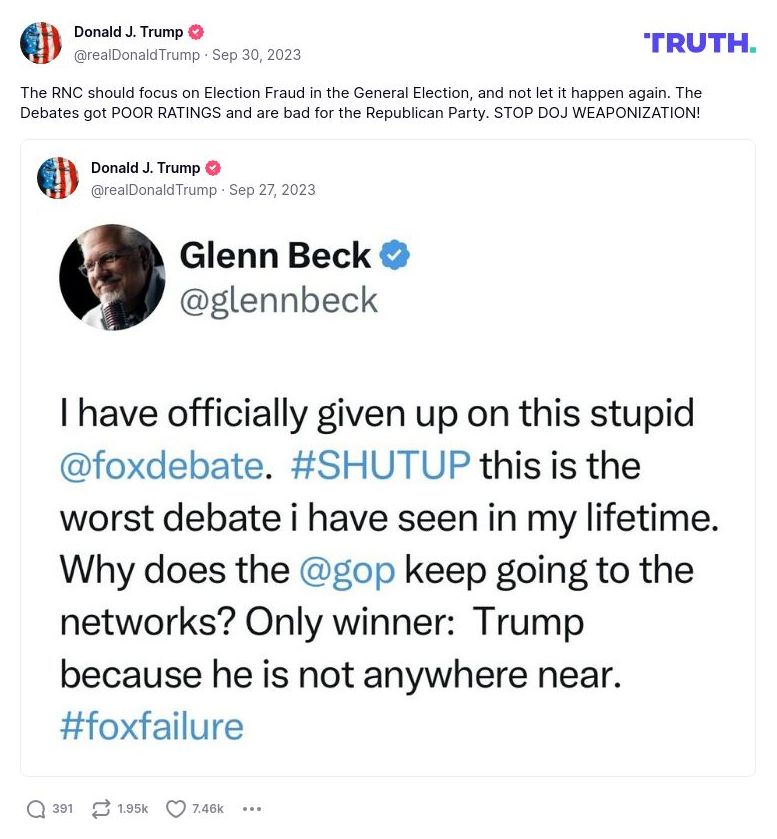777x839 pixels.
Task: Click the Sep 30, 2023 timestamp
Action: coord(256,55)
